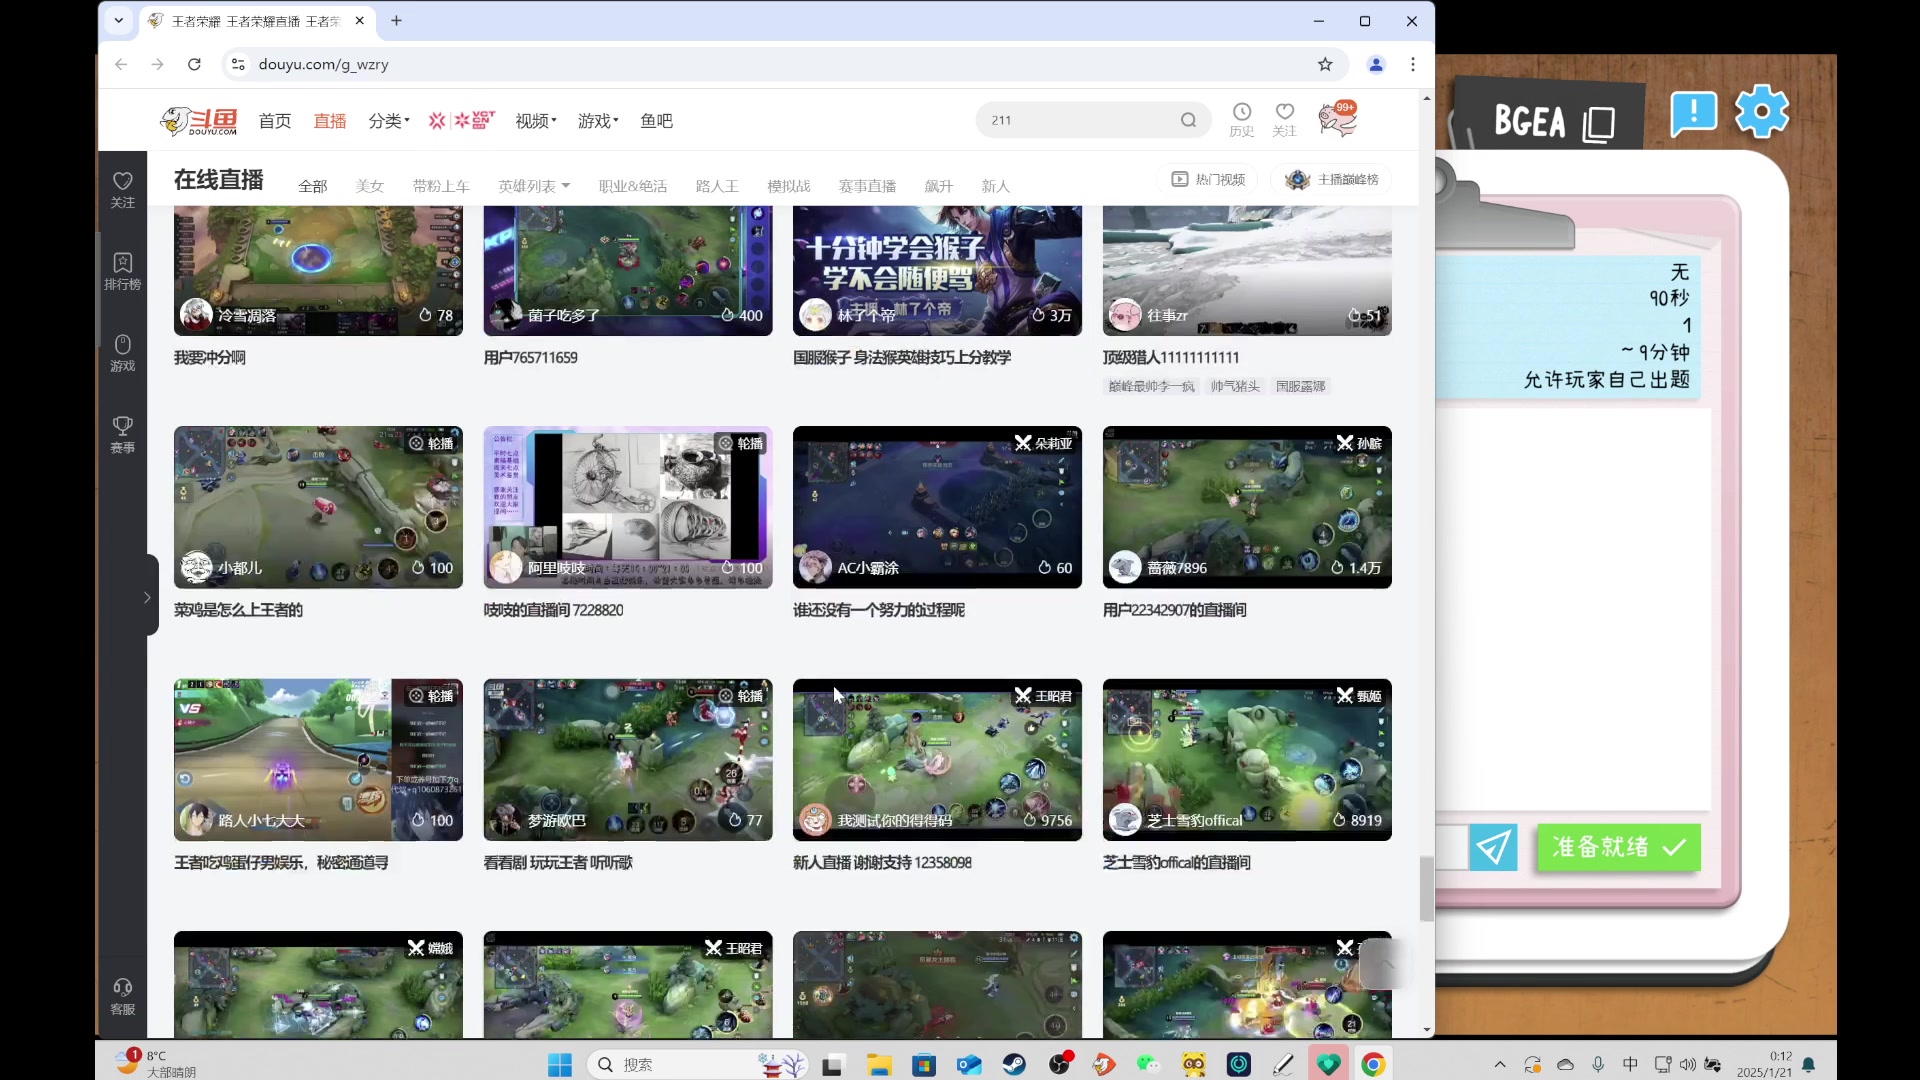Open Outlook from the taskbar

click(x=969, y=1065)
